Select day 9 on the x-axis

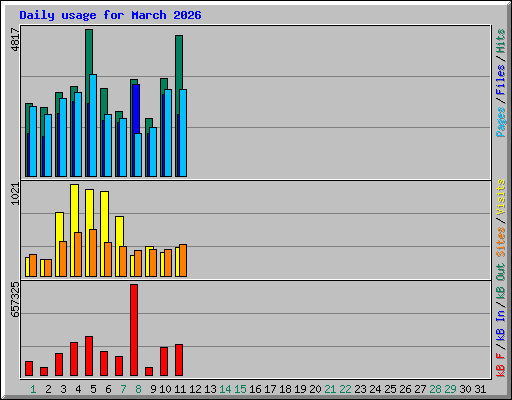(153, 389)
